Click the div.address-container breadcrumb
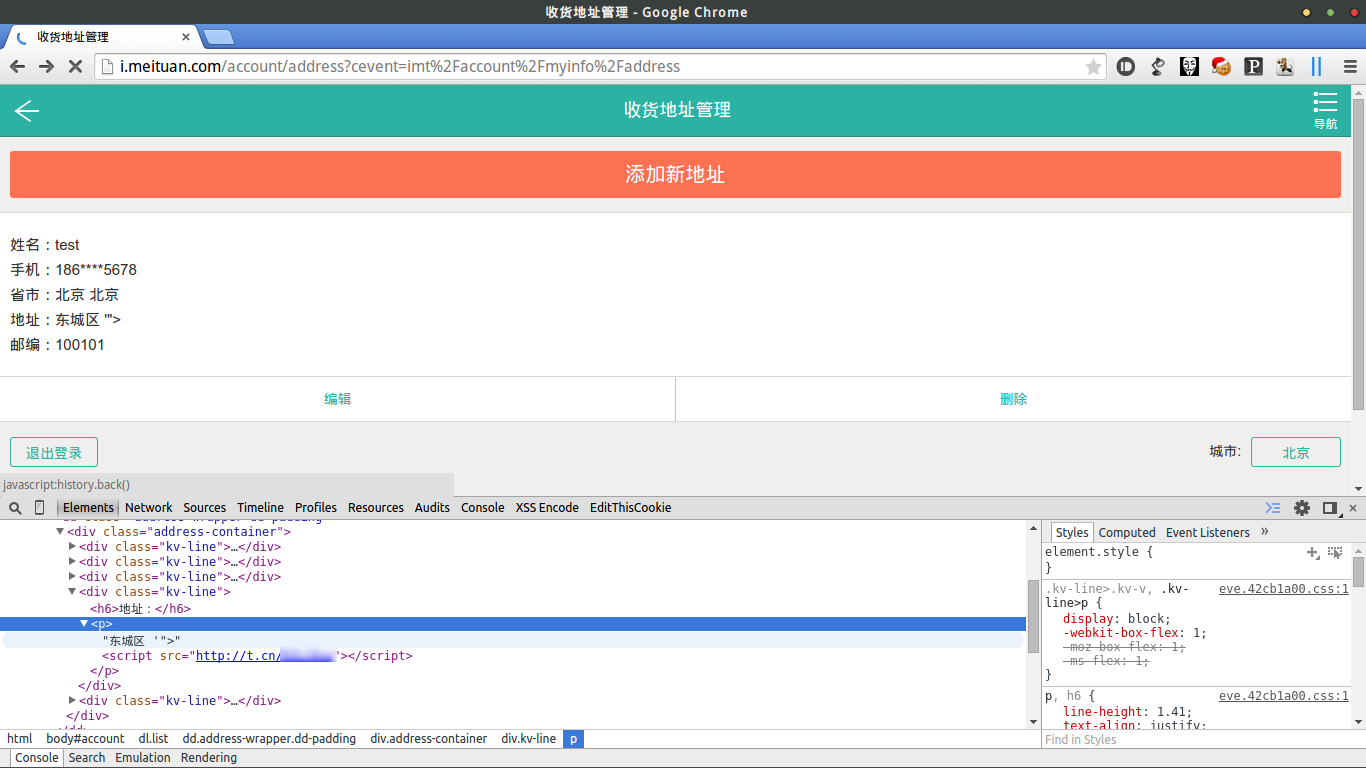Screen dimensions: 1366x768 tap(429, 739)
